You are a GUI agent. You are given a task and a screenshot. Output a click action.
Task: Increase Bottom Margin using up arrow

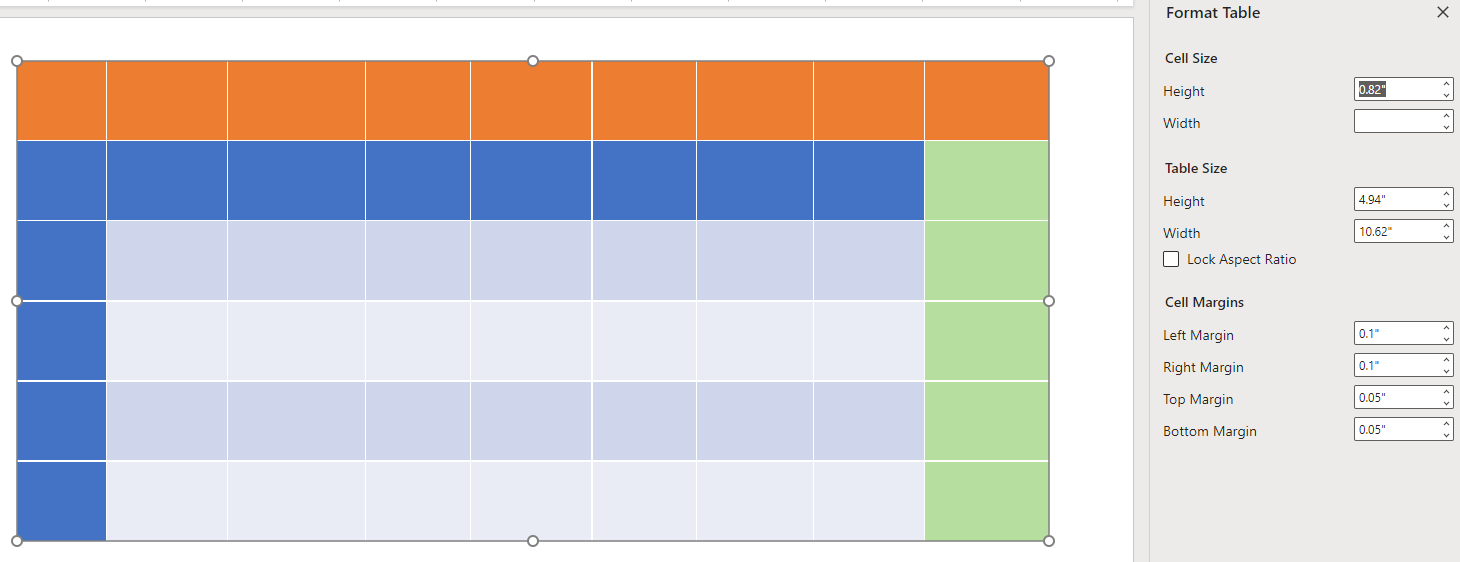point(1447,425)
